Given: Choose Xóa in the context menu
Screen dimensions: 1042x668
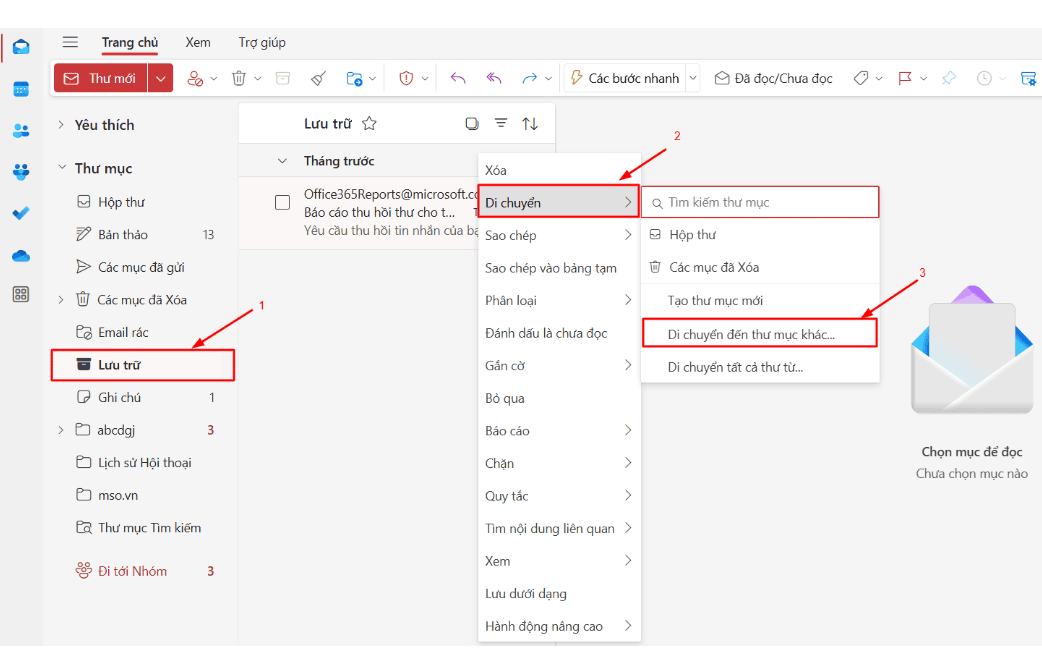Looking at the screenshot, I should click(x=559, y=170).
